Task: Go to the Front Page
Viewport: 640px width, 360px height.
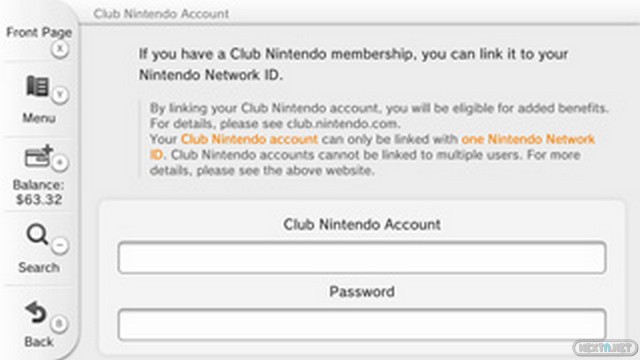Action: (39, 32)
